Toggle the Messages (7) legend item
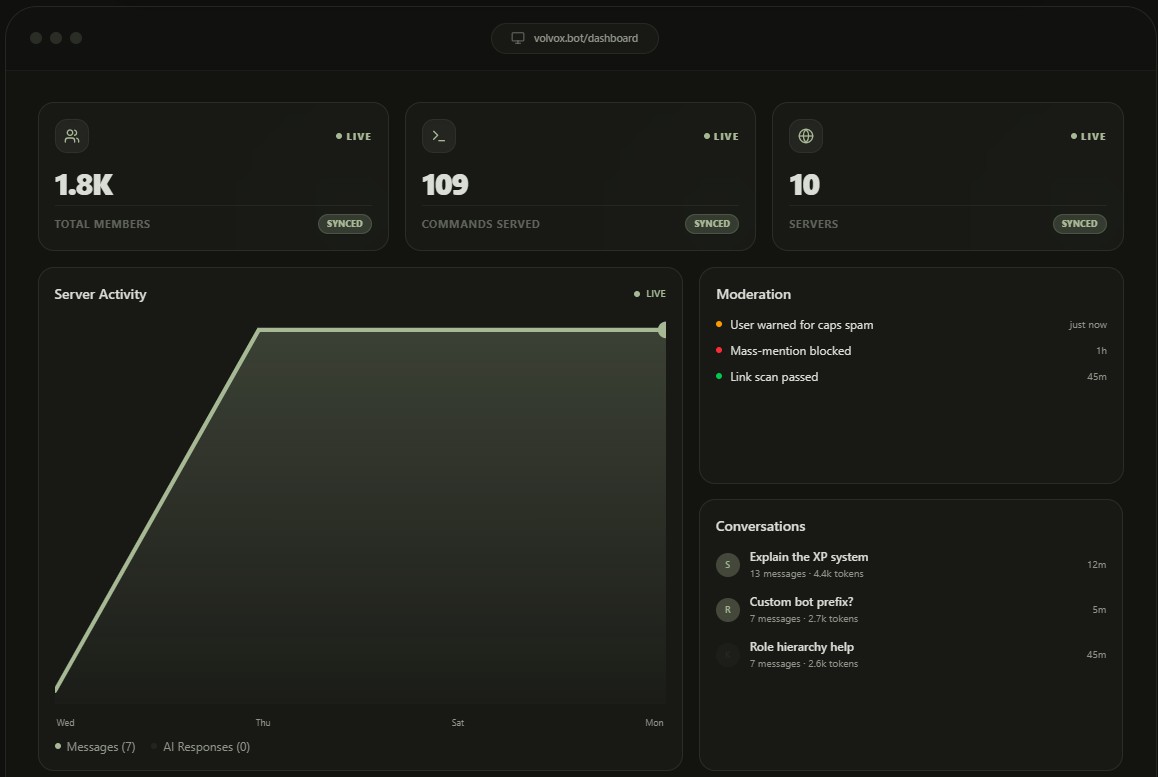This screenshot has height=777, width=1158. [x=95, y=747]
